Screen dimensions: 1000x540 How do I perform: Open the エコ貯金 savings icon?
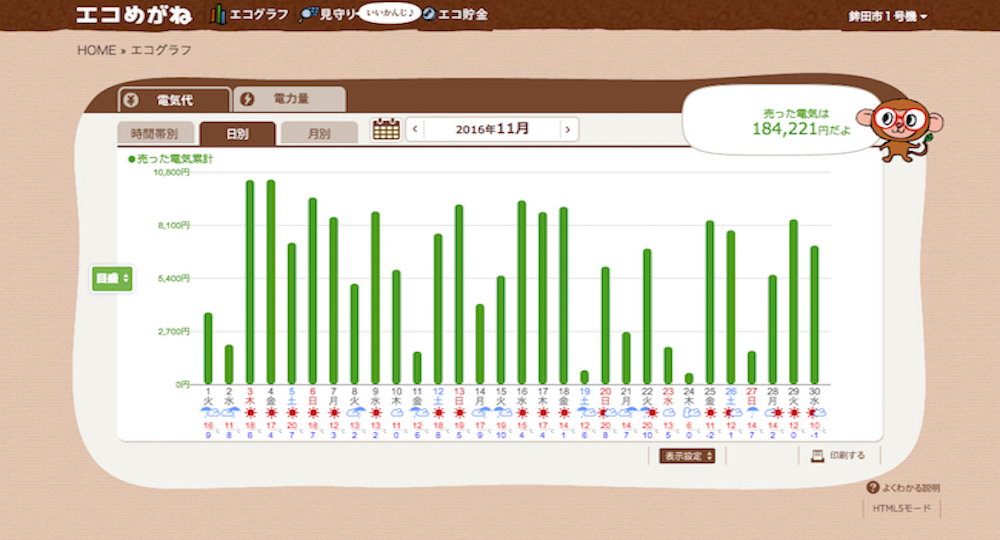coord(429,15)
